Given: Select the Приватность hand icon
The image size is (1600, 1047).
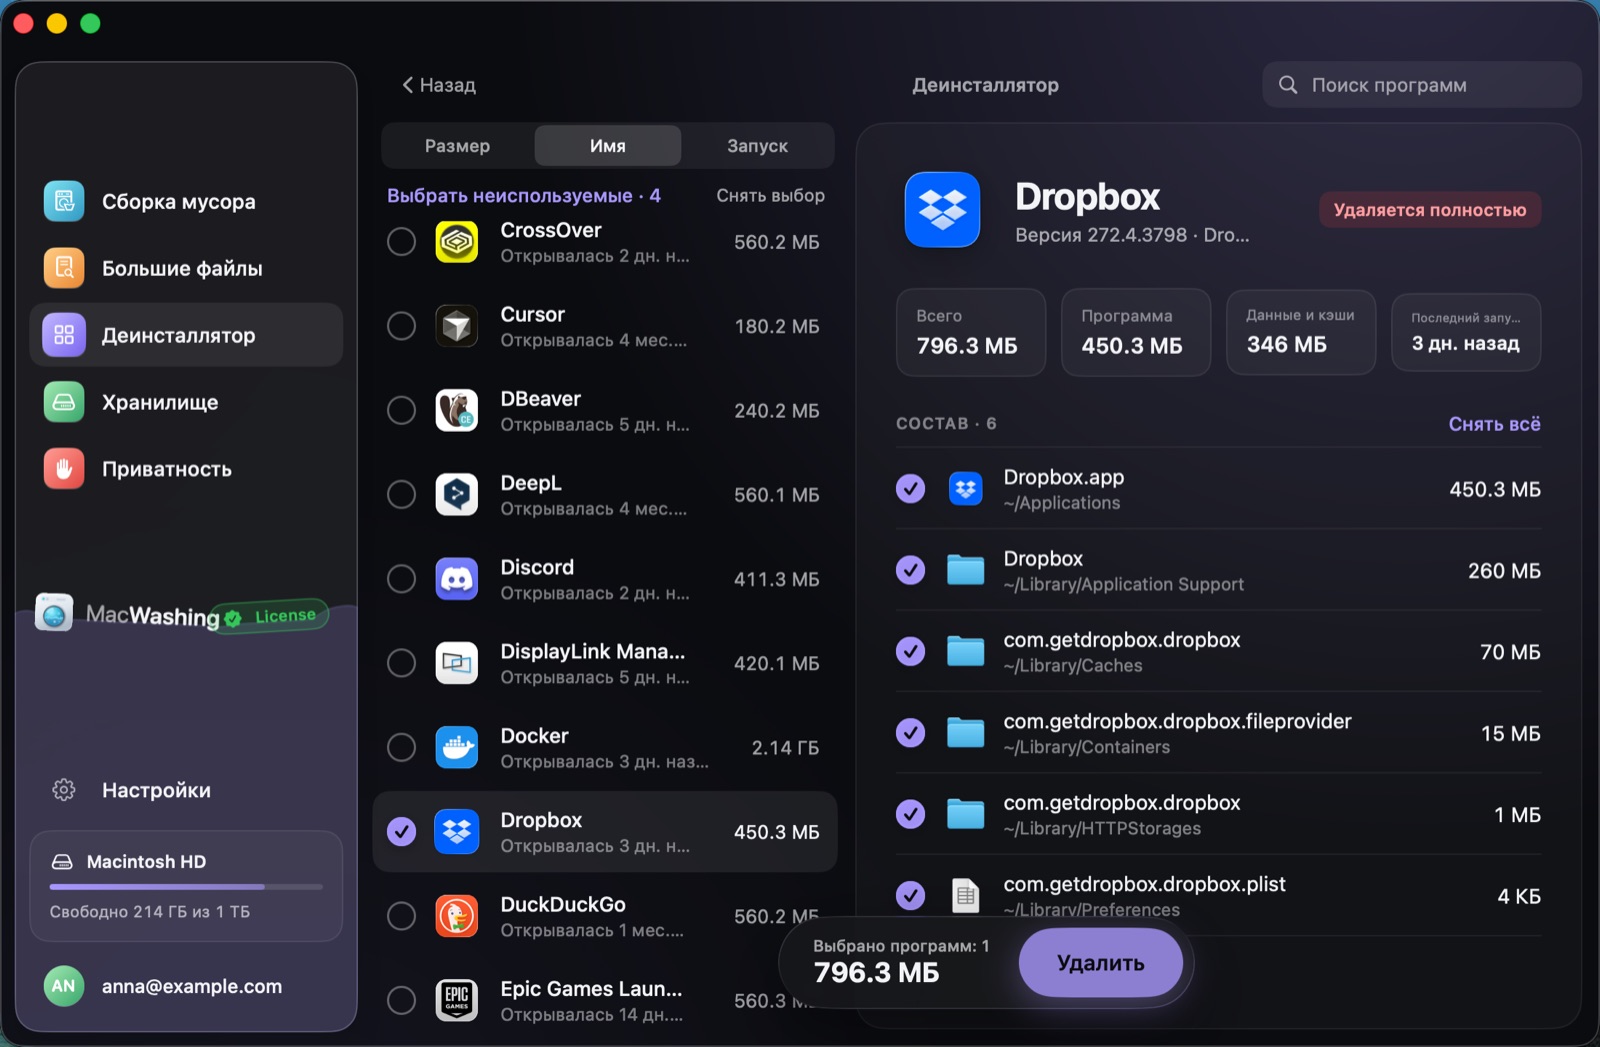Looking at the screenshot, I should pos(64,469).
